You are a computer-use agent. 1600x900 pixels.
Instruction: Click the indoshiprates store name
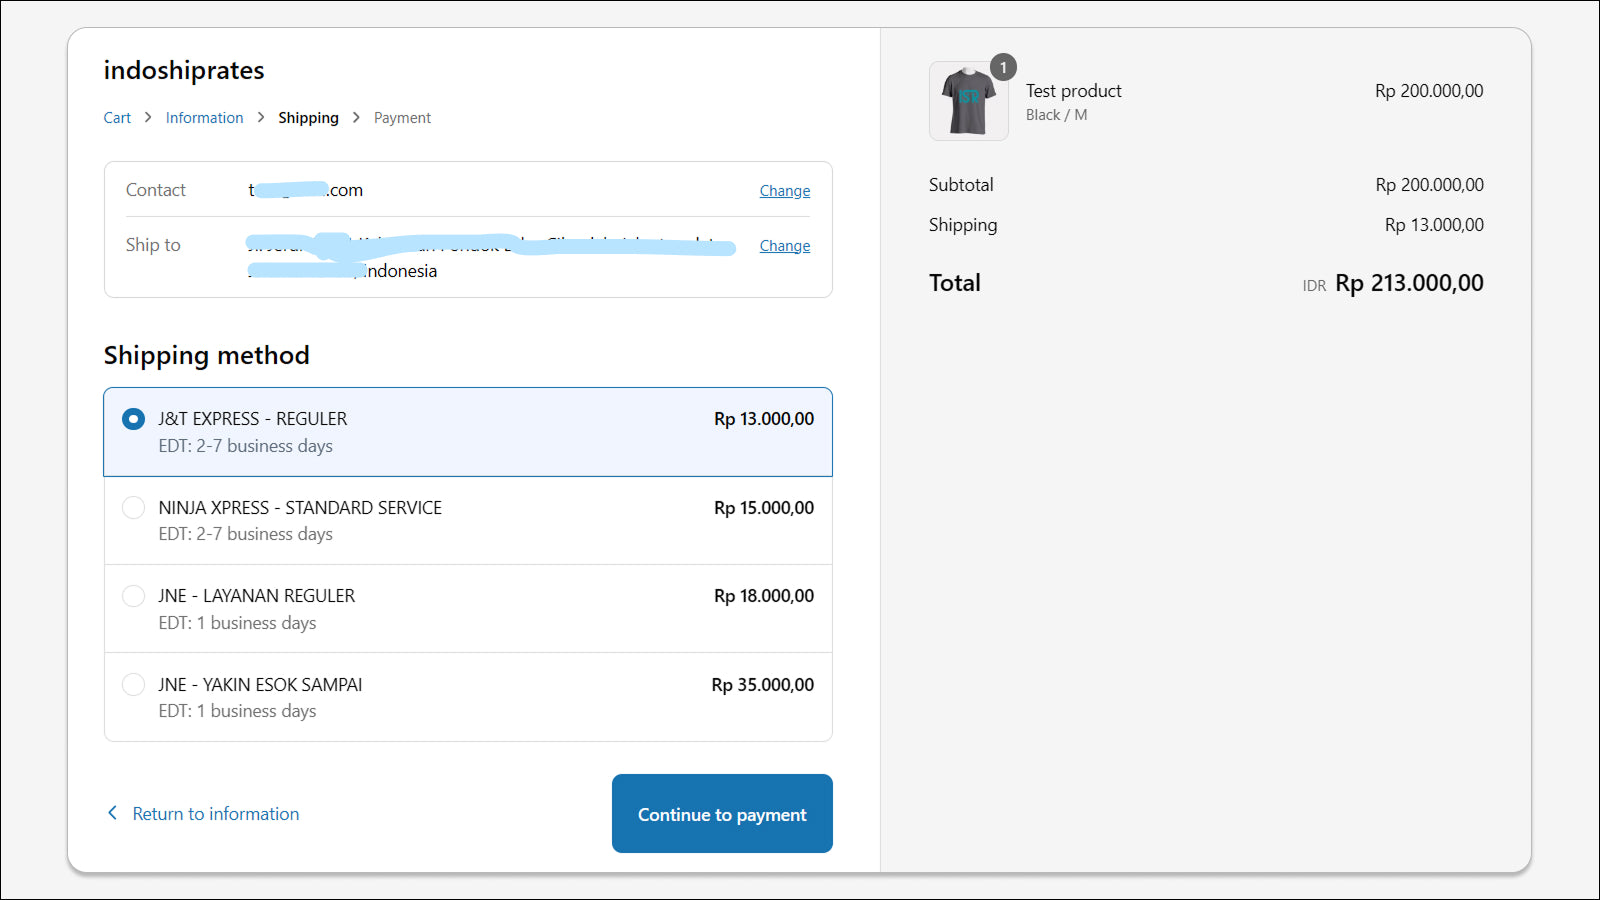(x=184, y=70)
